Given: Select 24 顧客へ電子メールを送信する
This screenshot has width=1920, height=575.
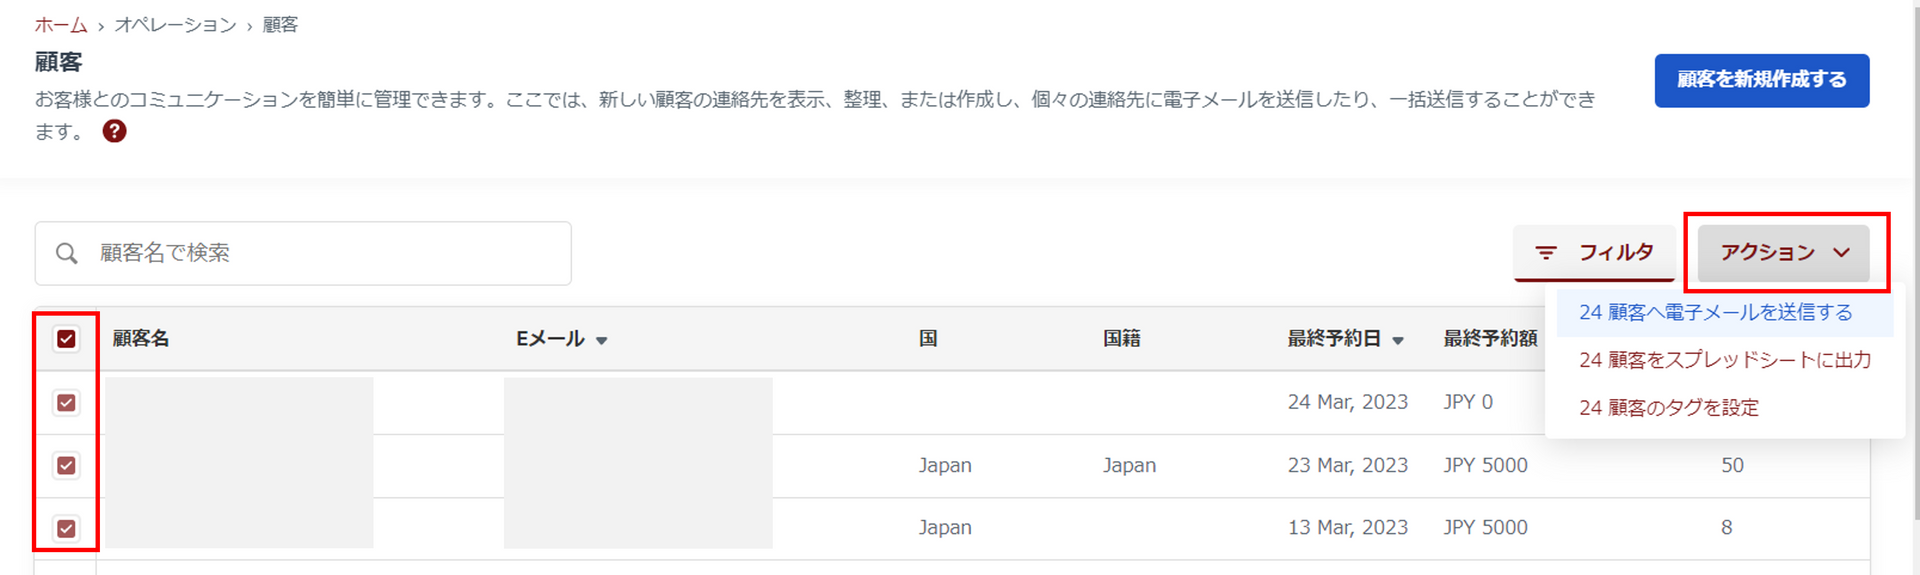Looking at the screenshot, I should coord(1715,313).
